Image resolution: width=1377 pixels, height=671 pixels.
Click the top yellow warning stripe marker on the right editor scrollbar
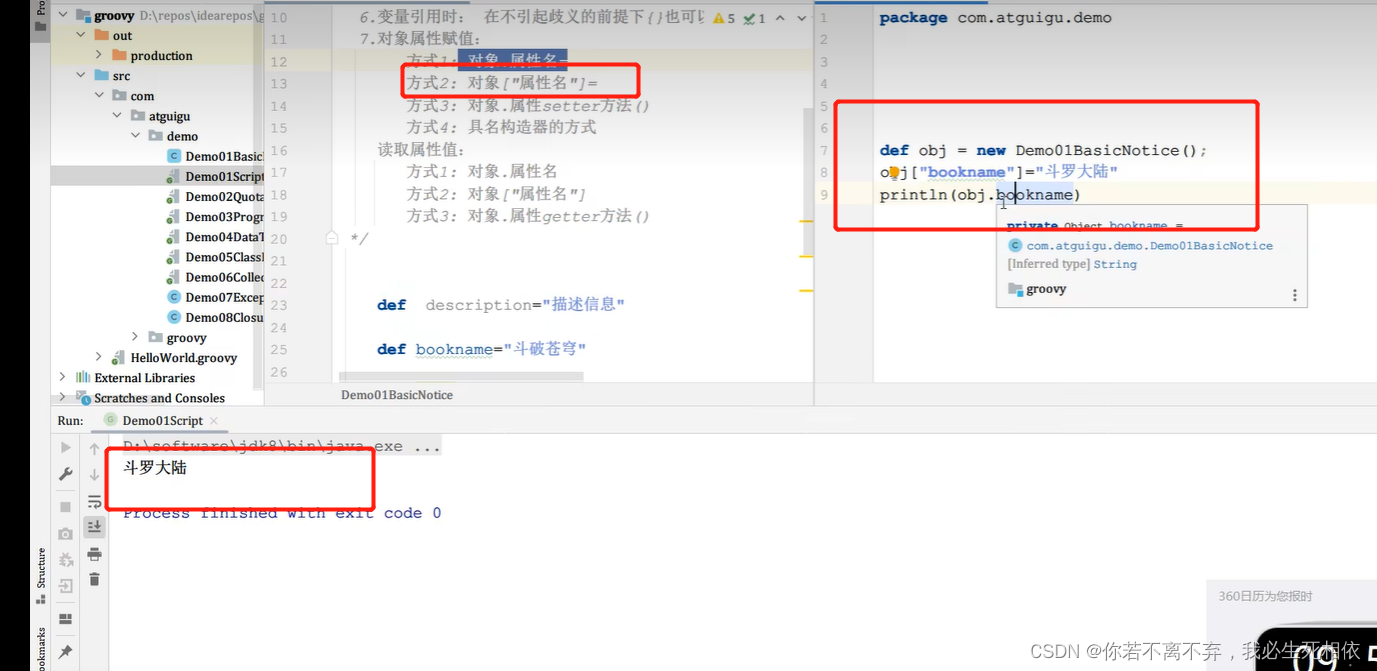pos(806,219)
